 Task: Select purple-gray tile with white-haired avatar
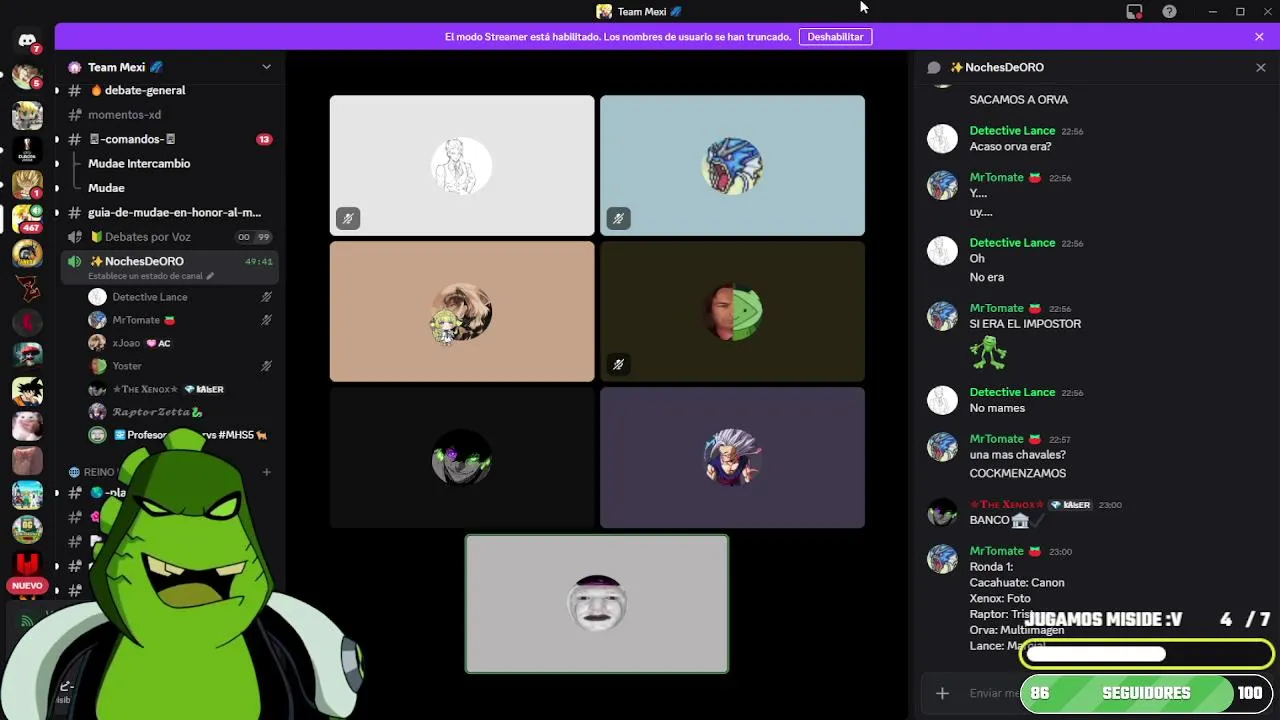(732, 457)
